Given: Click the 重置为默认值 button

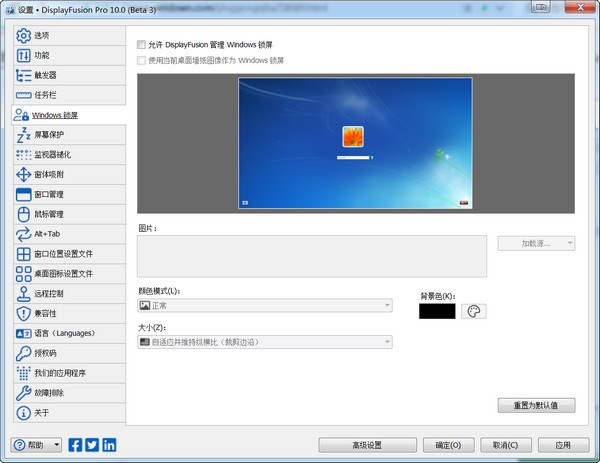Looking at the screenshot, I should click(x=536, y=406).
